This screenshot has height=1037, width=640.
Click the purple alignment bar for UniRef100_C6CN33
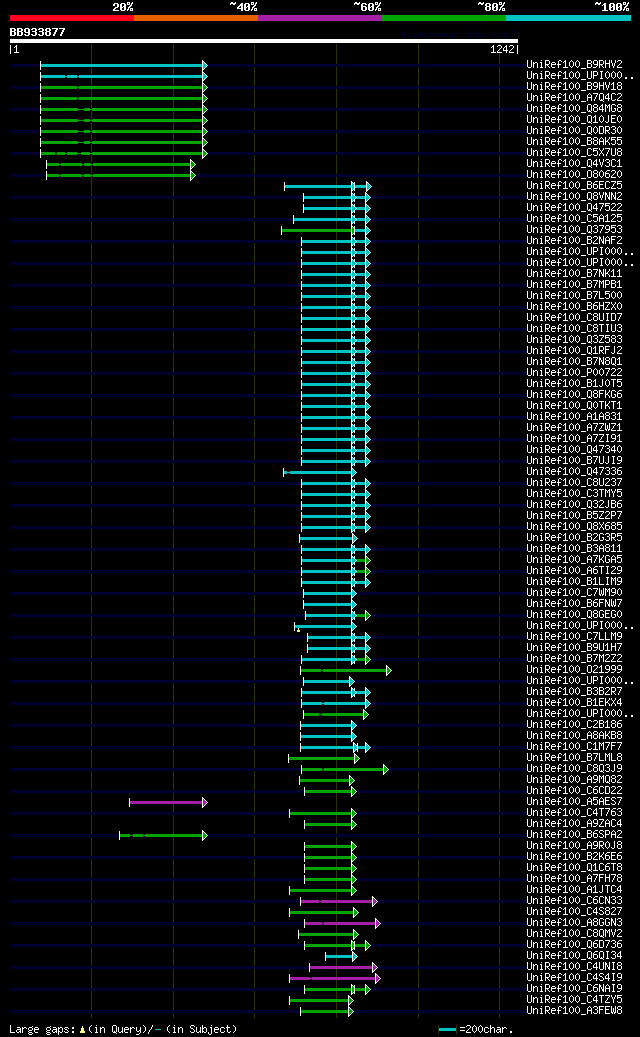click(x=339, y=901)
